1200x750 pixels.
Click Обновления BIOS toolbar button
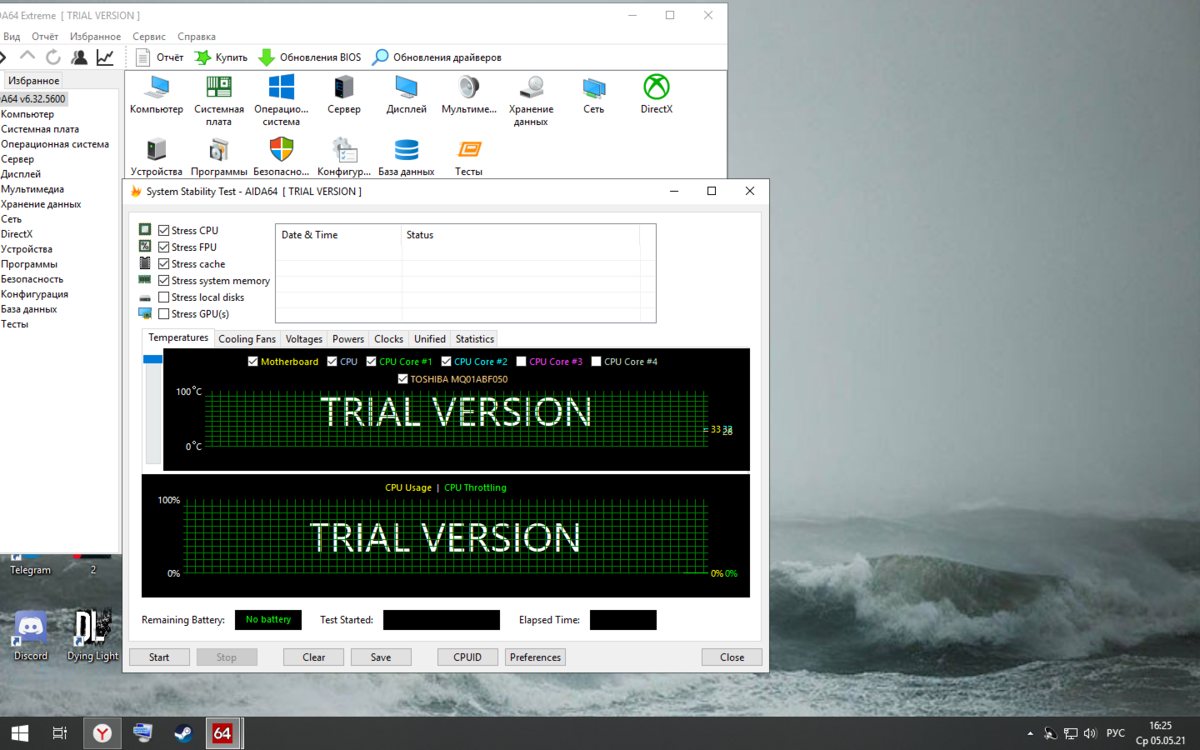coord(310,57)
